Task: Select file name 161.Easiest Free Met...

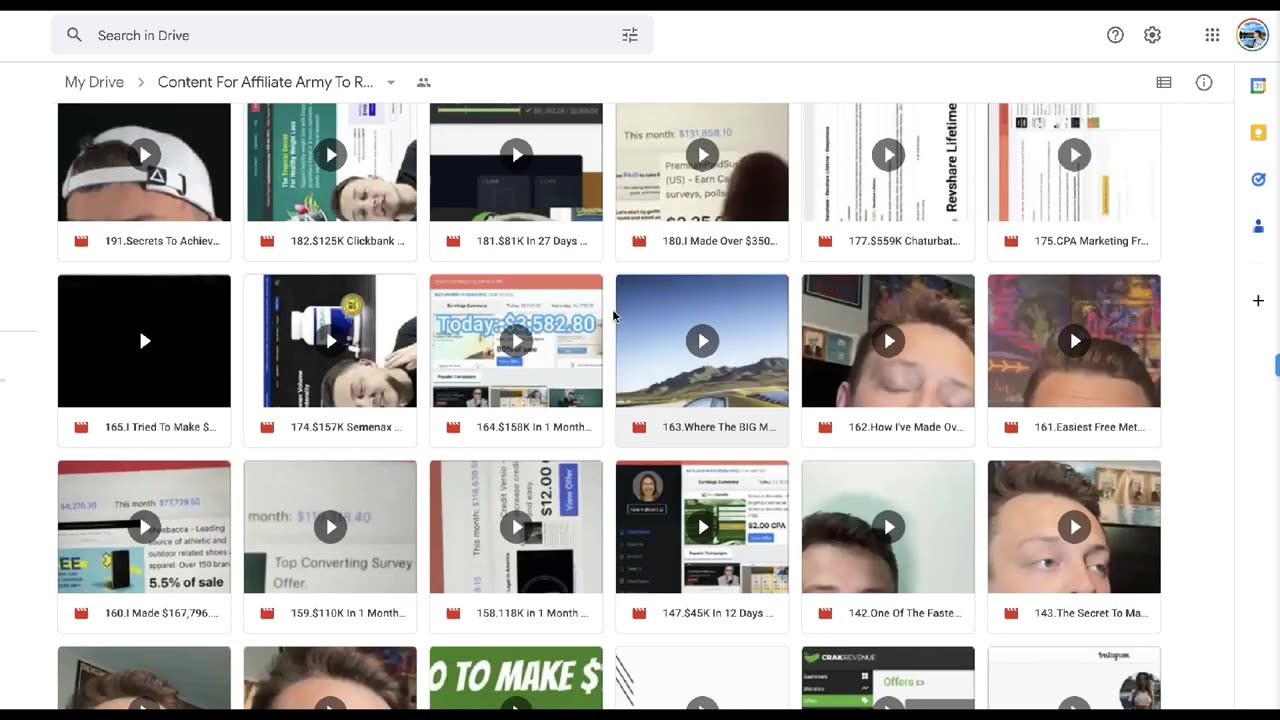Action: (x=1090, y=427)
